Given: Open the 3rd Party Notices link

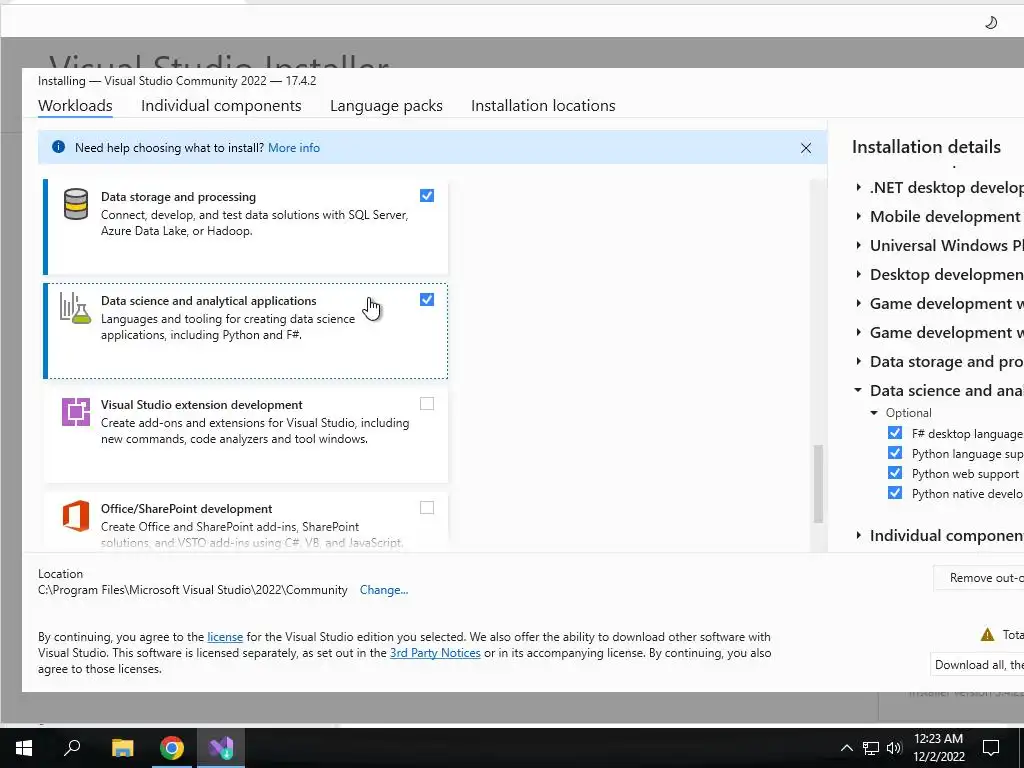Looking at the screenshot, I should coord(435,653).
